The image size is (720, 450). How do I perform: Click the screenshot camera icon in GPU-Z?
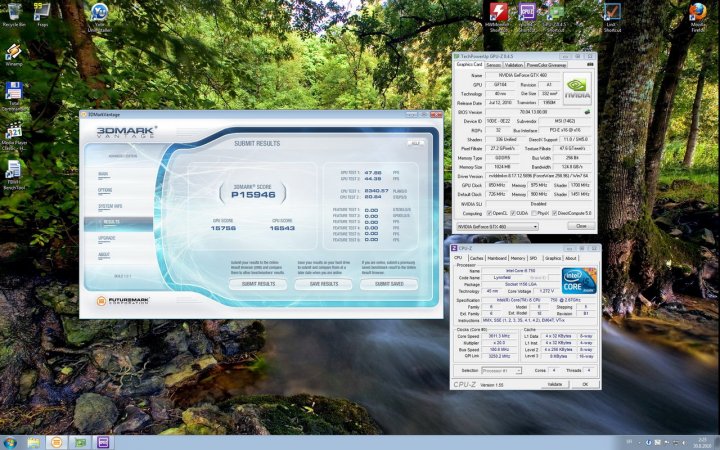590,65
